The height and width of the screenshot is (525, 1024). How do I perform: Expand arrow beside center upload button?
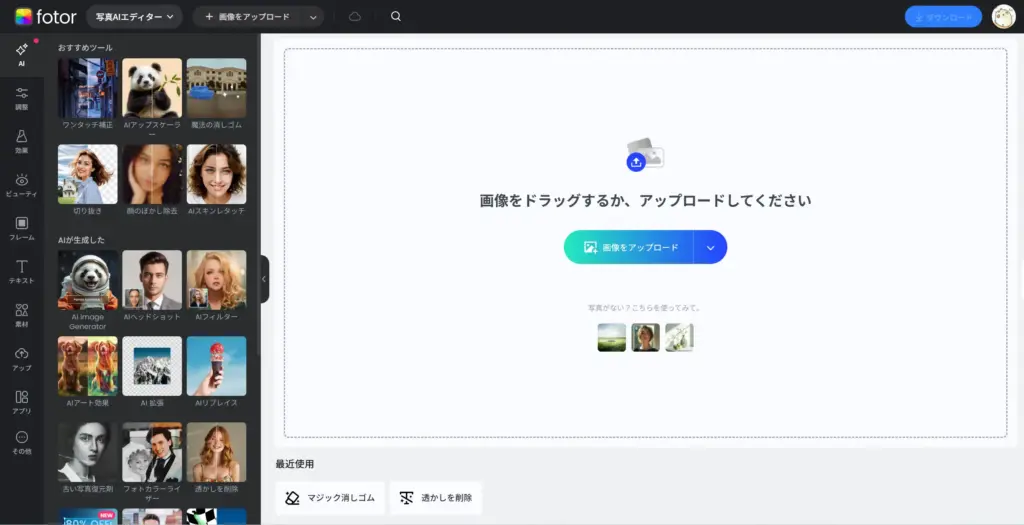pyautogui.click(x=711, y=247)
